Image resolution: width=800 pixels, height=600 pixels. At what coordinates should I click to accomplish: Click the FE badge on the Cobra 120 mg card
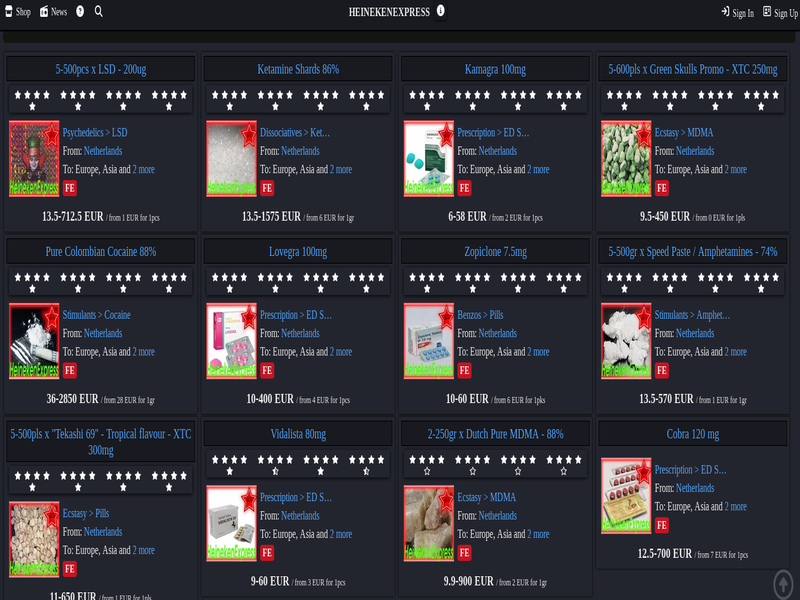coord(662,525)
